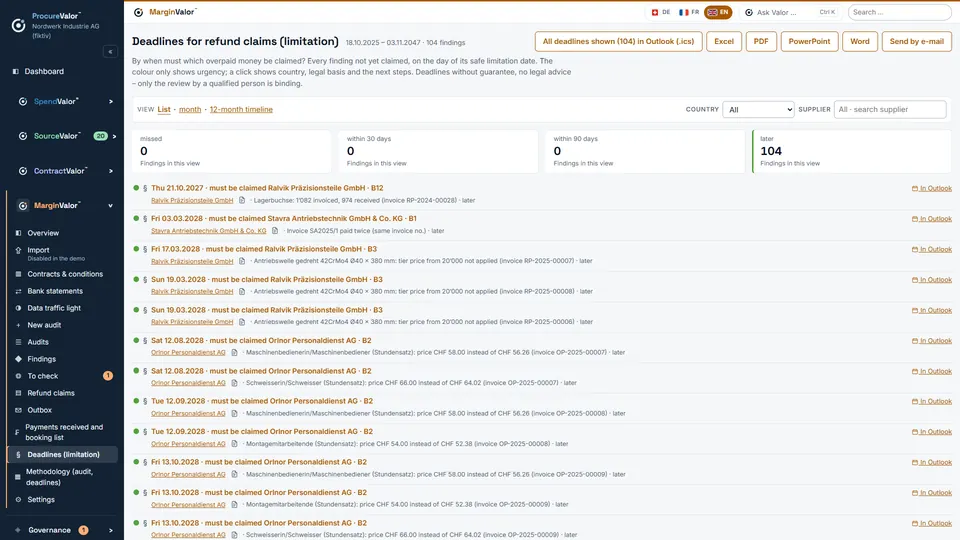Export as PDF
960x540 pixels.
pos(761,42)
